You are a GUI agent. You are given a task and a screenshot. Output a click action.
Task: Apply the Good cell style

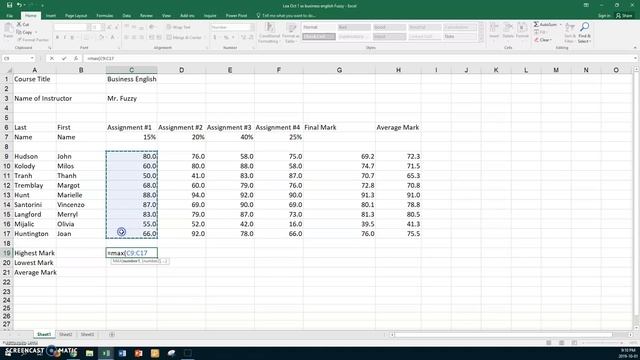389,27
